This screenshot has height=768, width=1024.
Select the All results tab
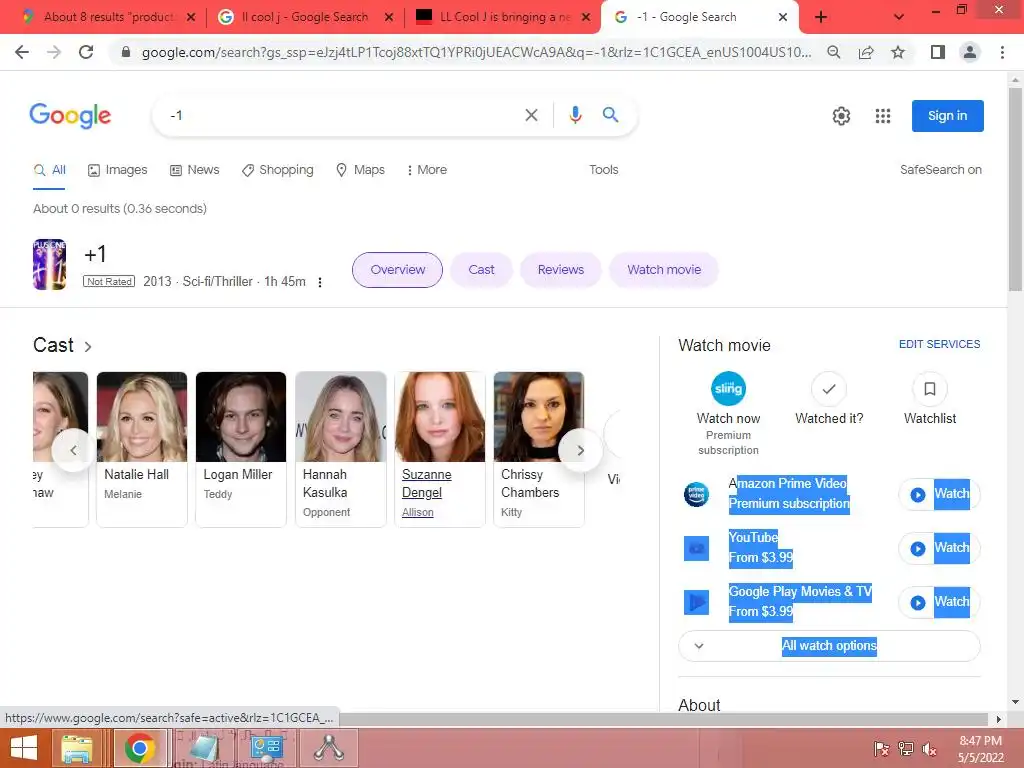pyautogui.click(x=50, y=170)
